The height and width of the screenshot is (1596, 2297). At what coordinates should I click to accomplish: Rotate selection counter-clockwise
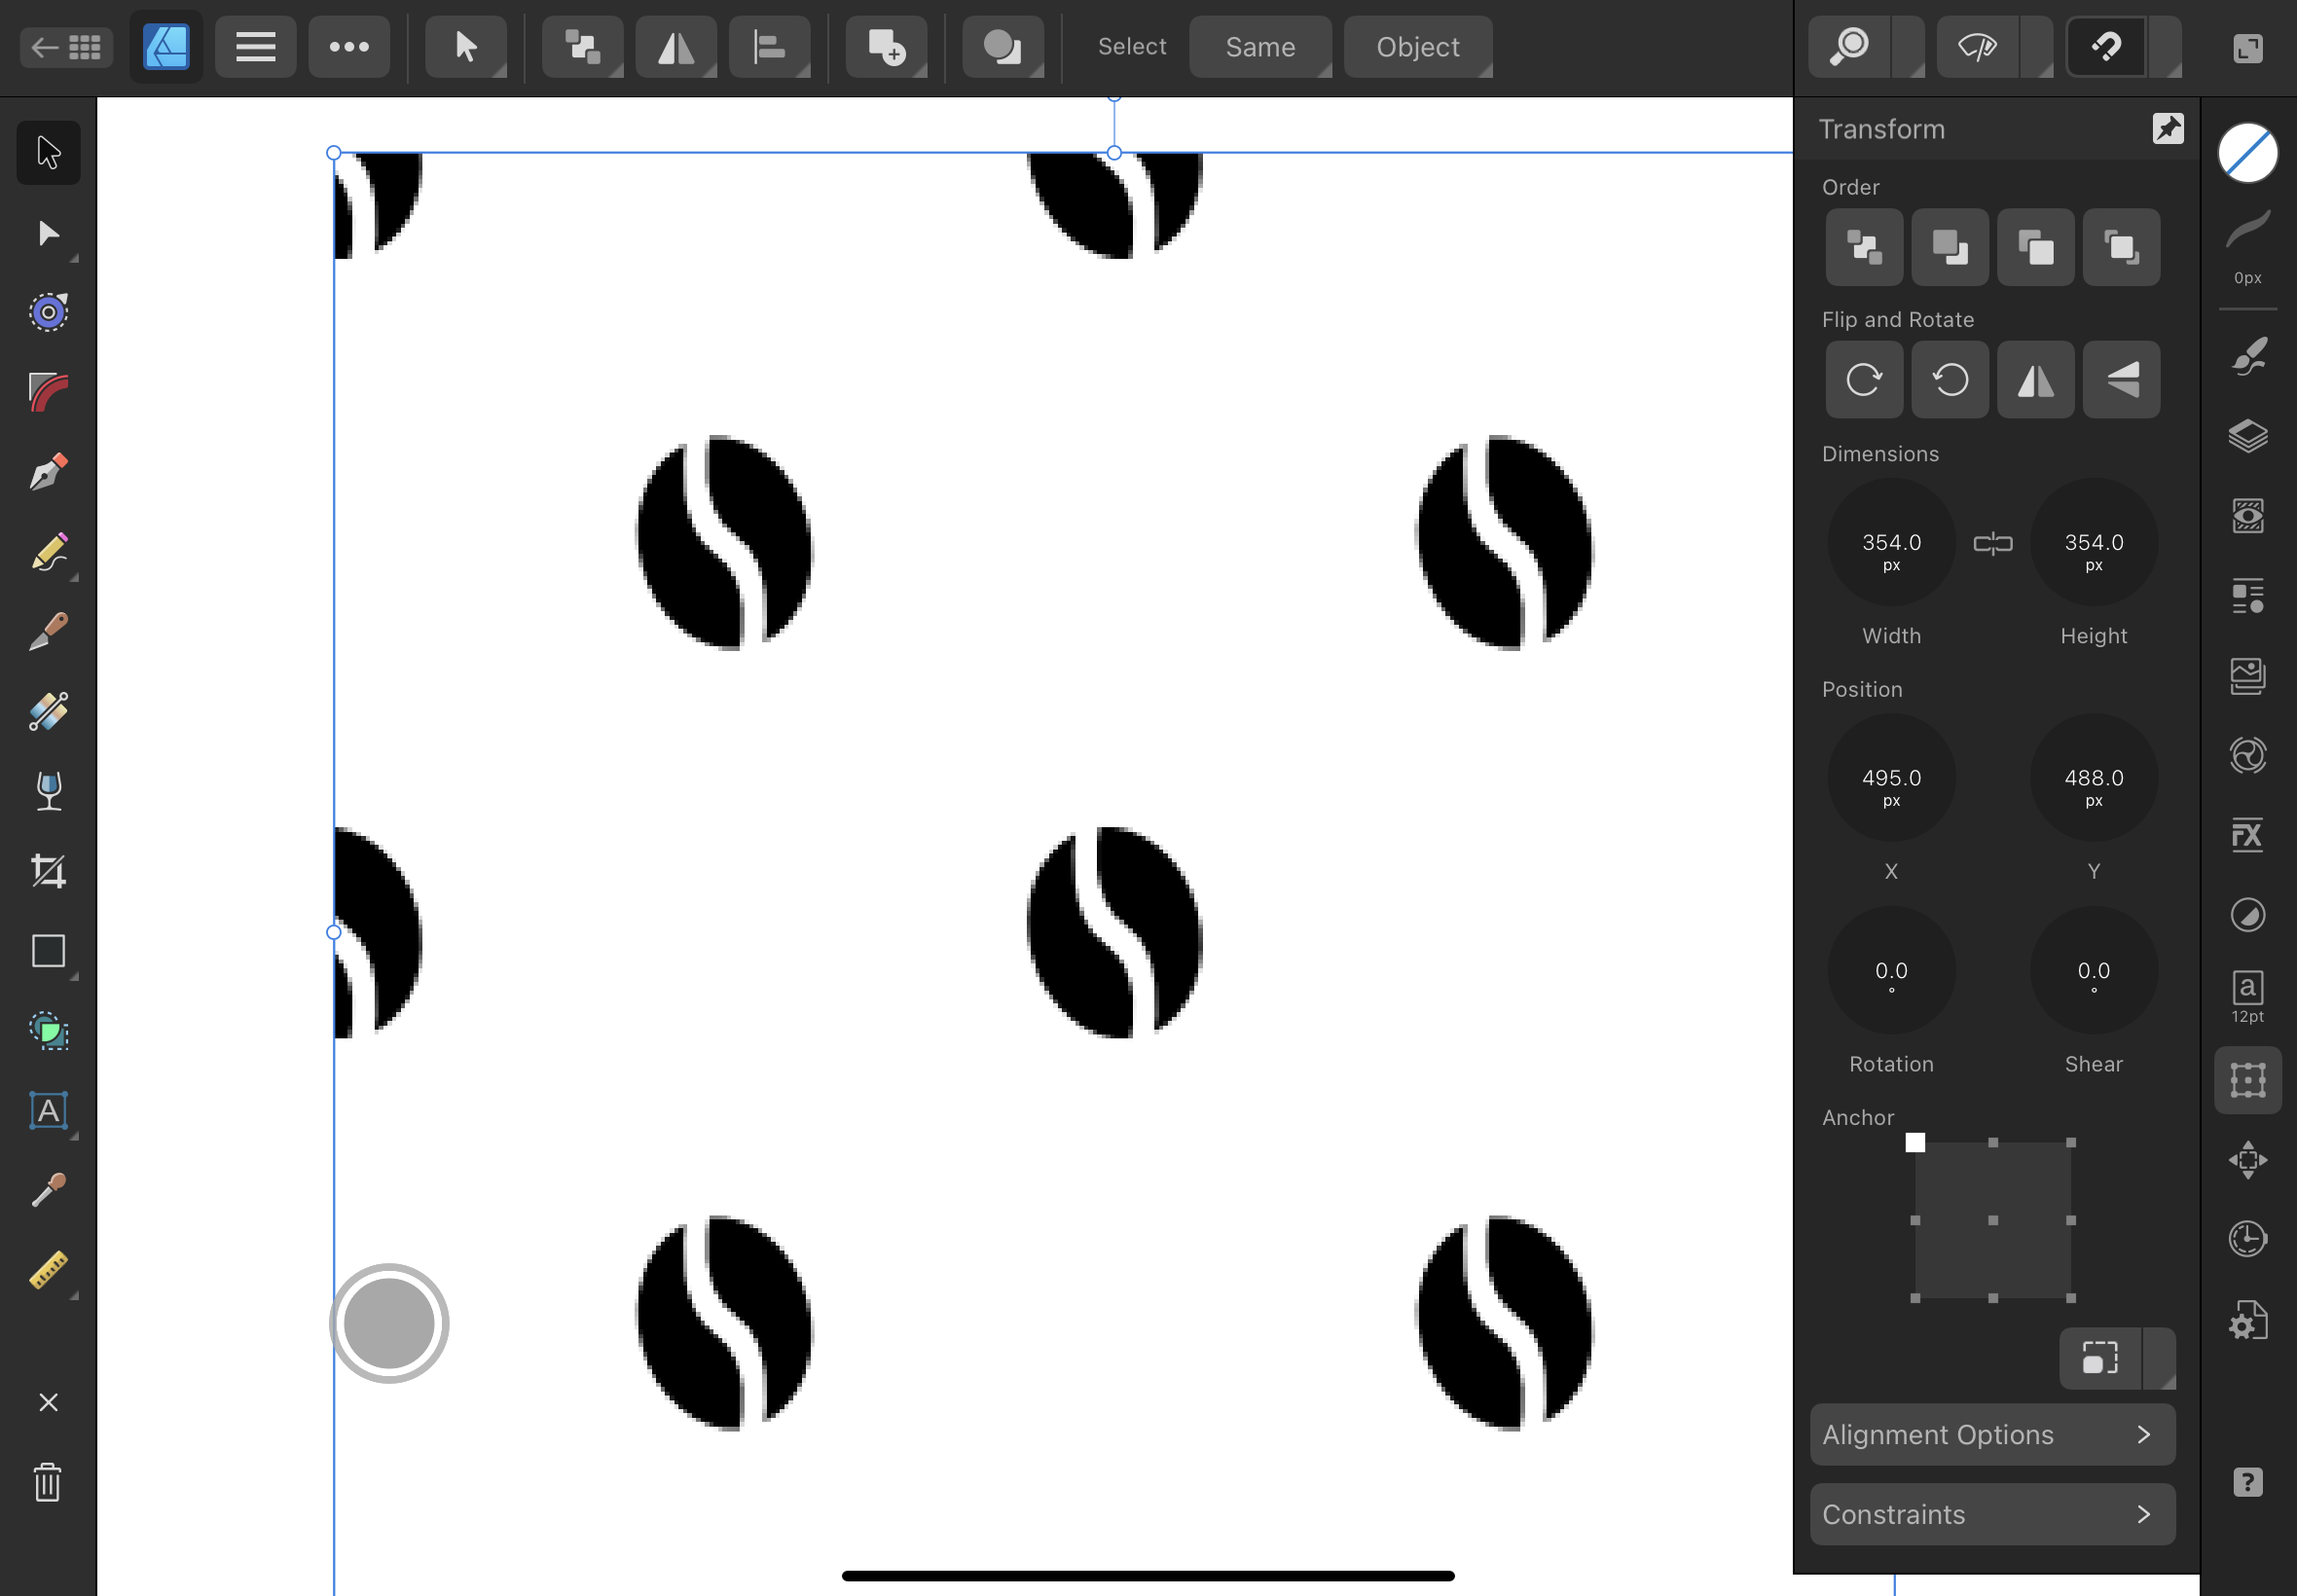[1950, 380]
